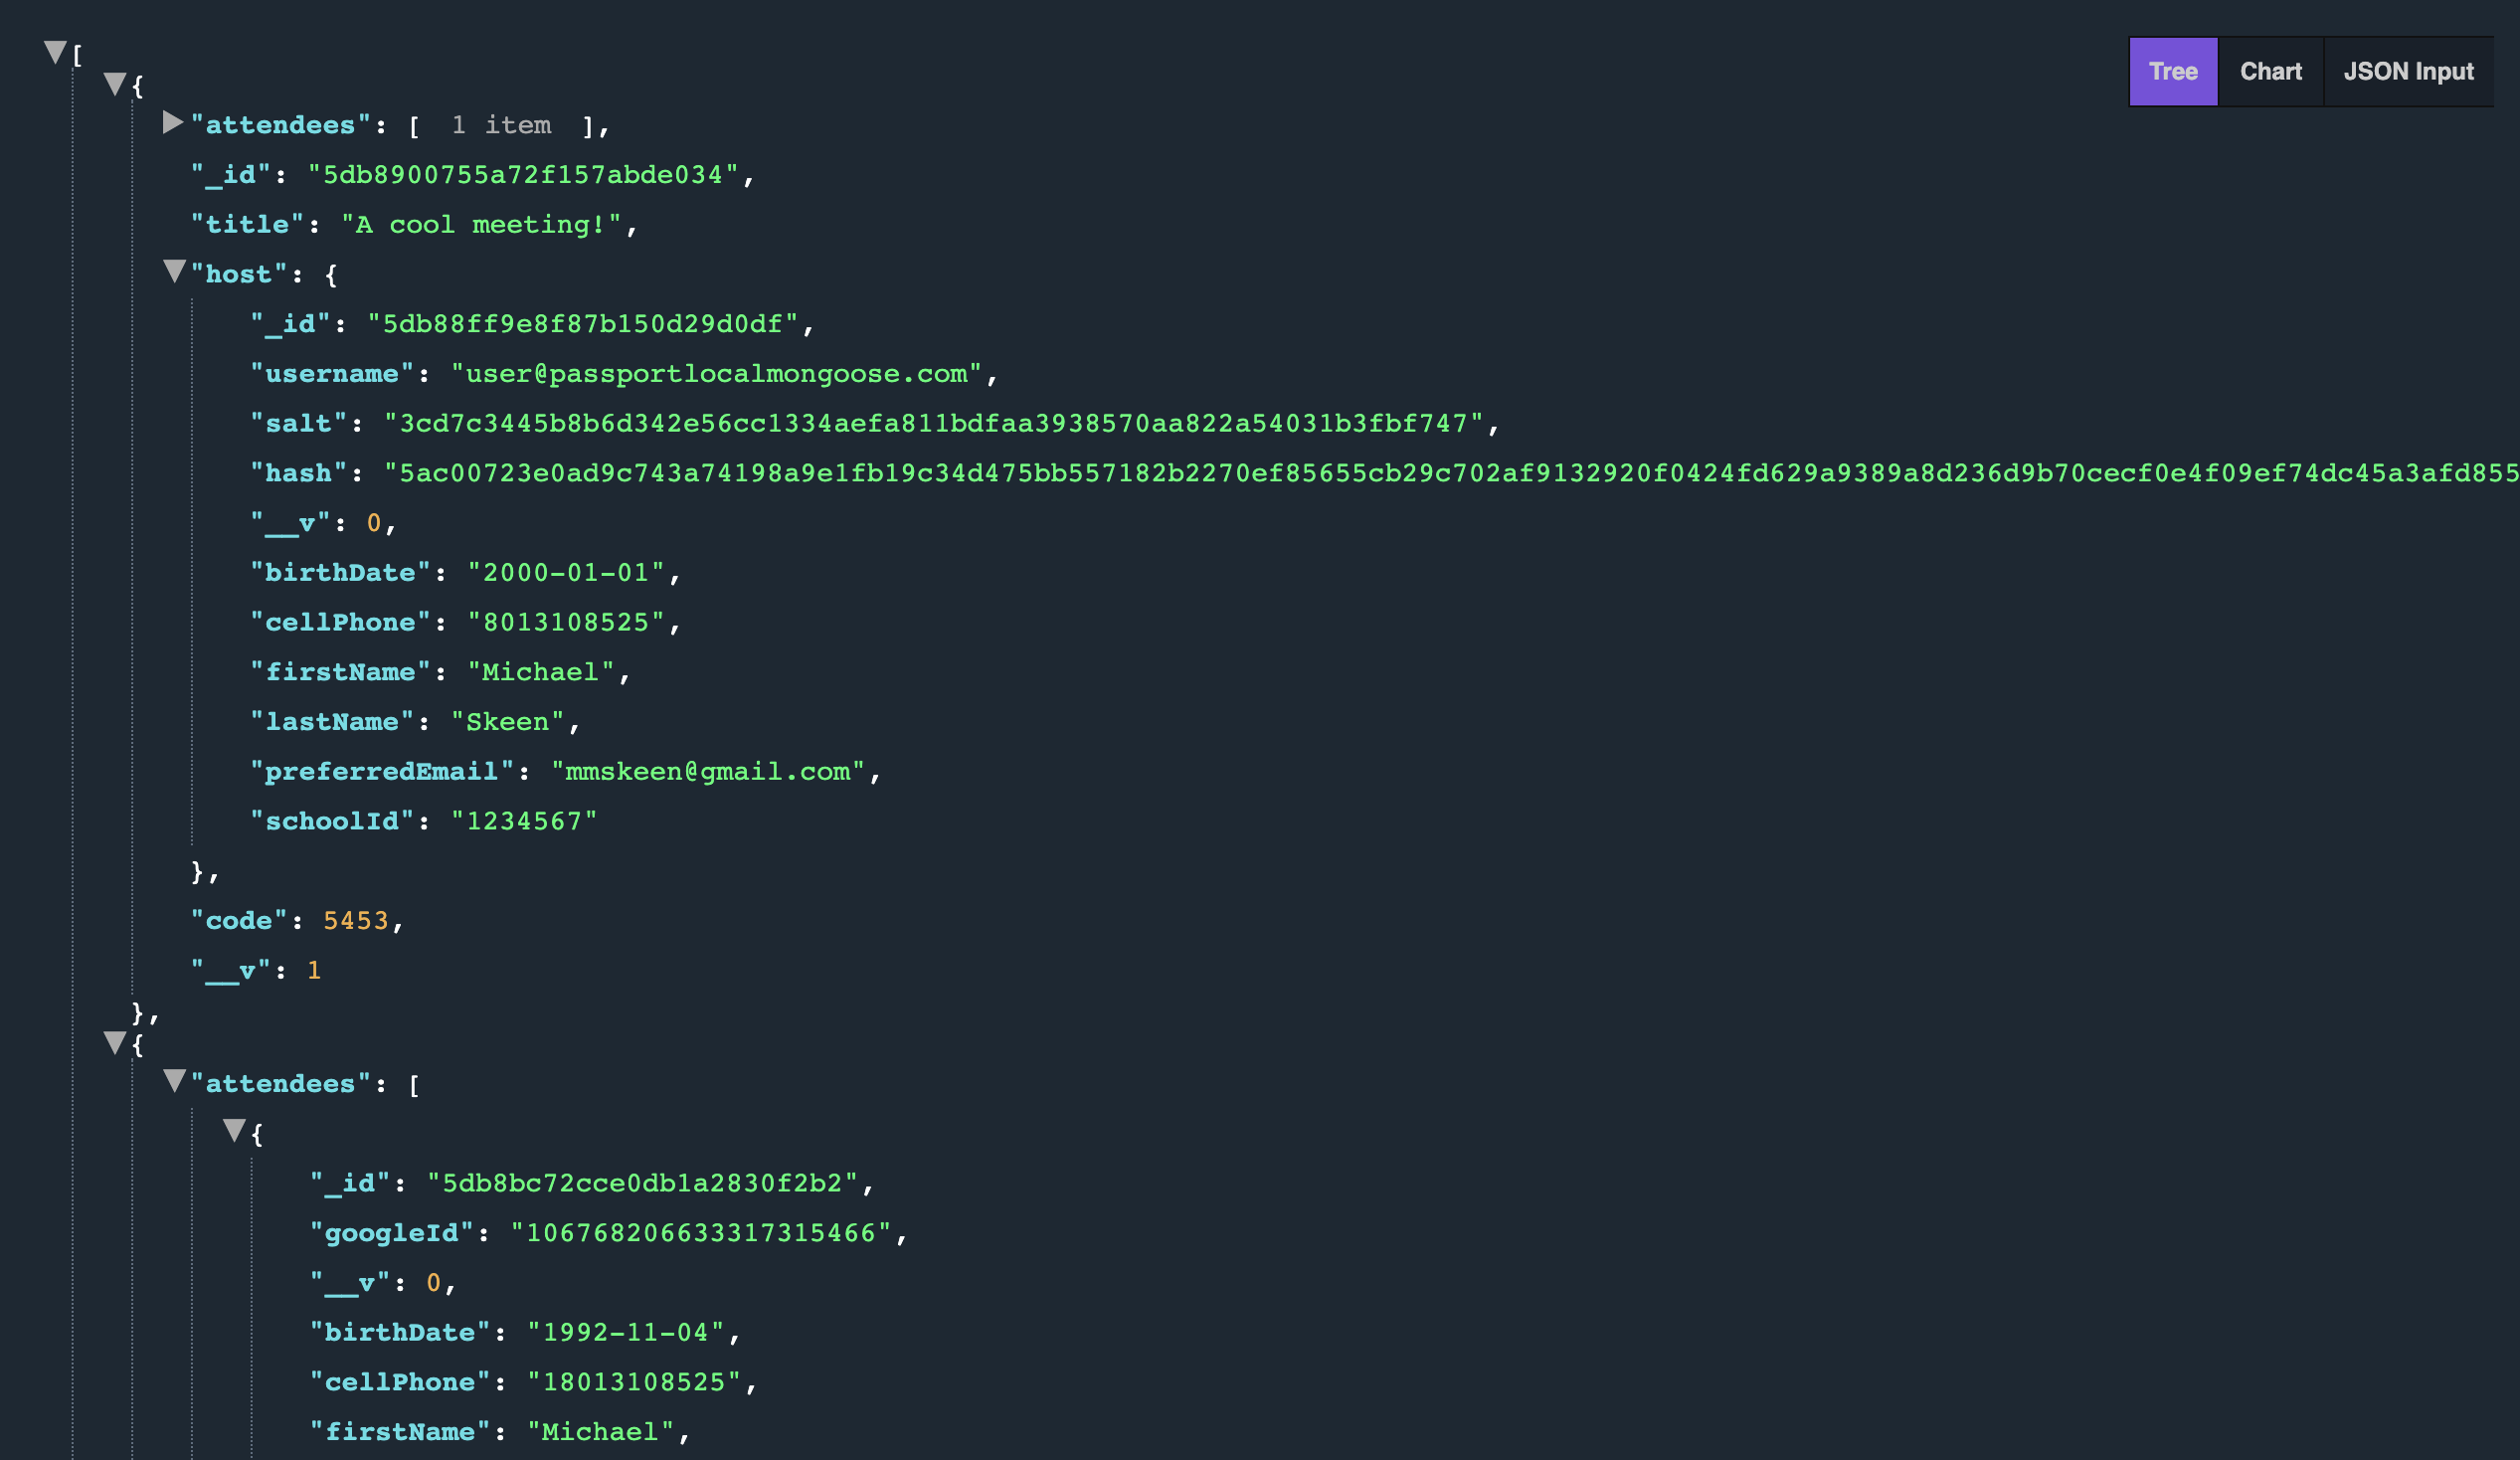Toggle the host object tree arrow
The image size is (2520, 1460).
pos(172,272)
